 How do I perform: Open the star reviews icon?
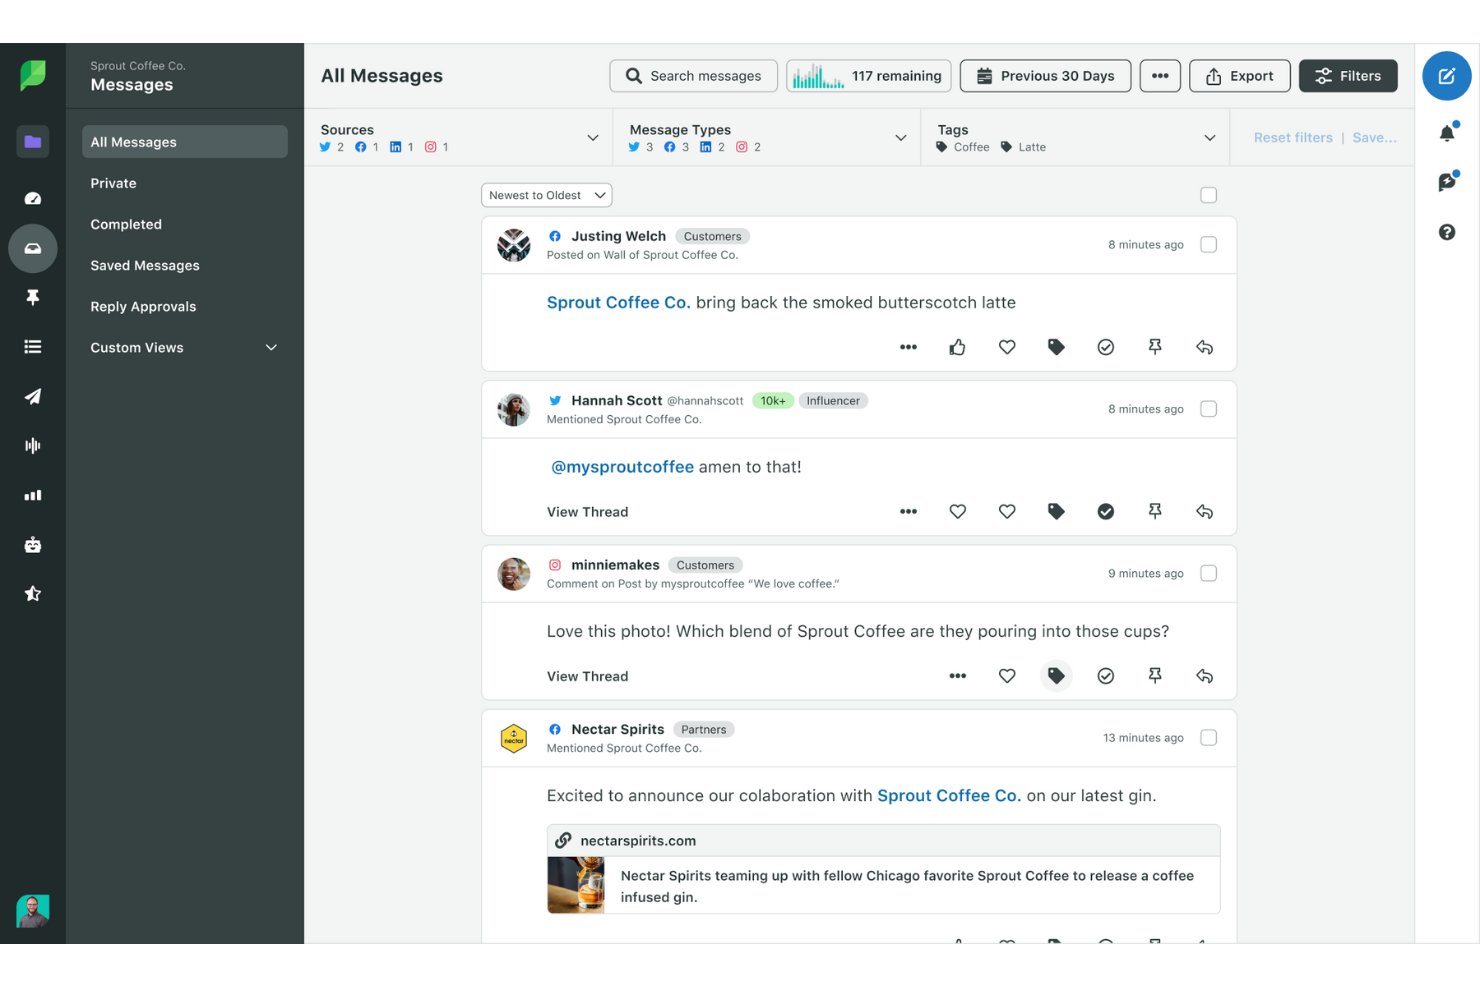point(33,594)
